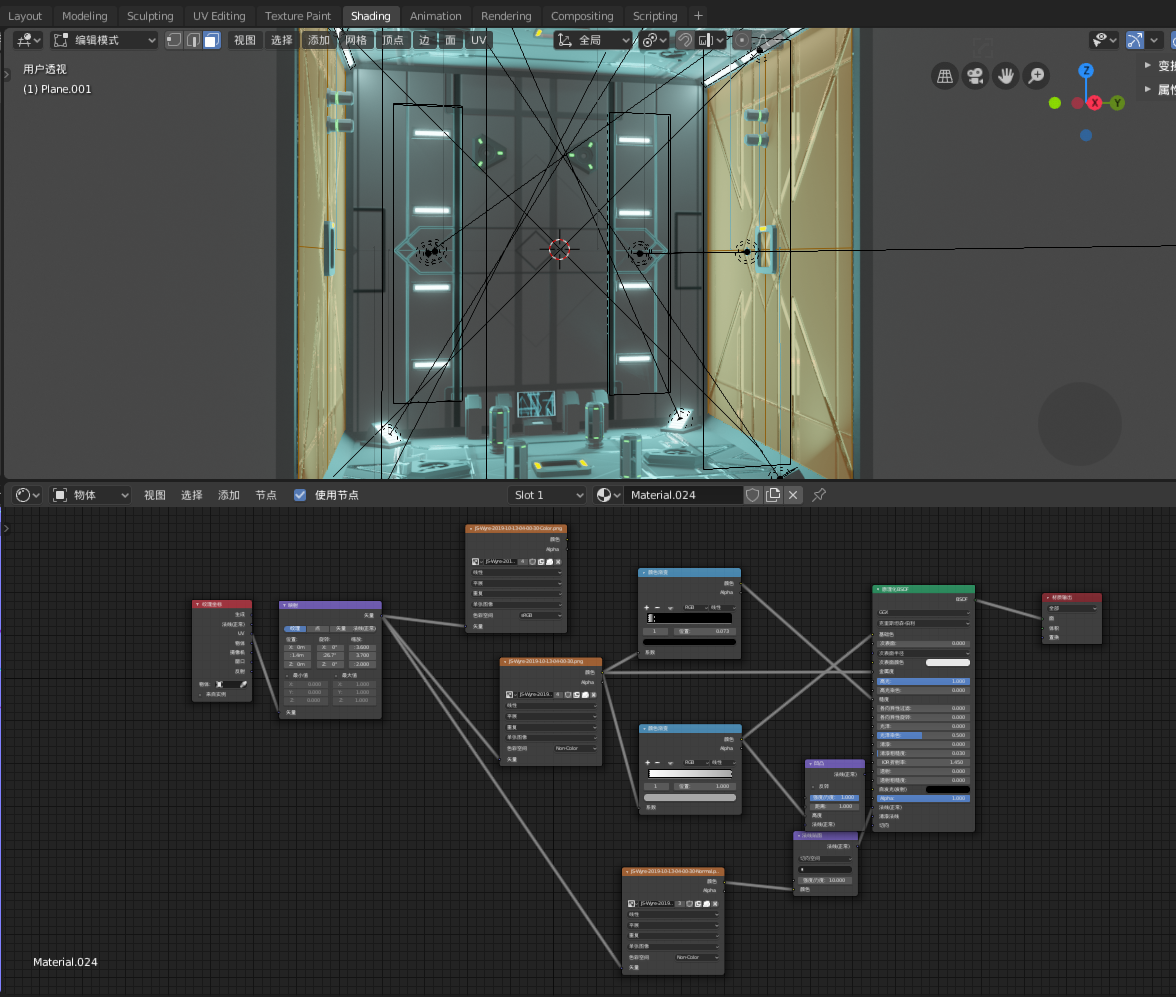1176x997 pixels.
Task: Switch to the Animation workspace tab
Action: [x=436, y=16]
